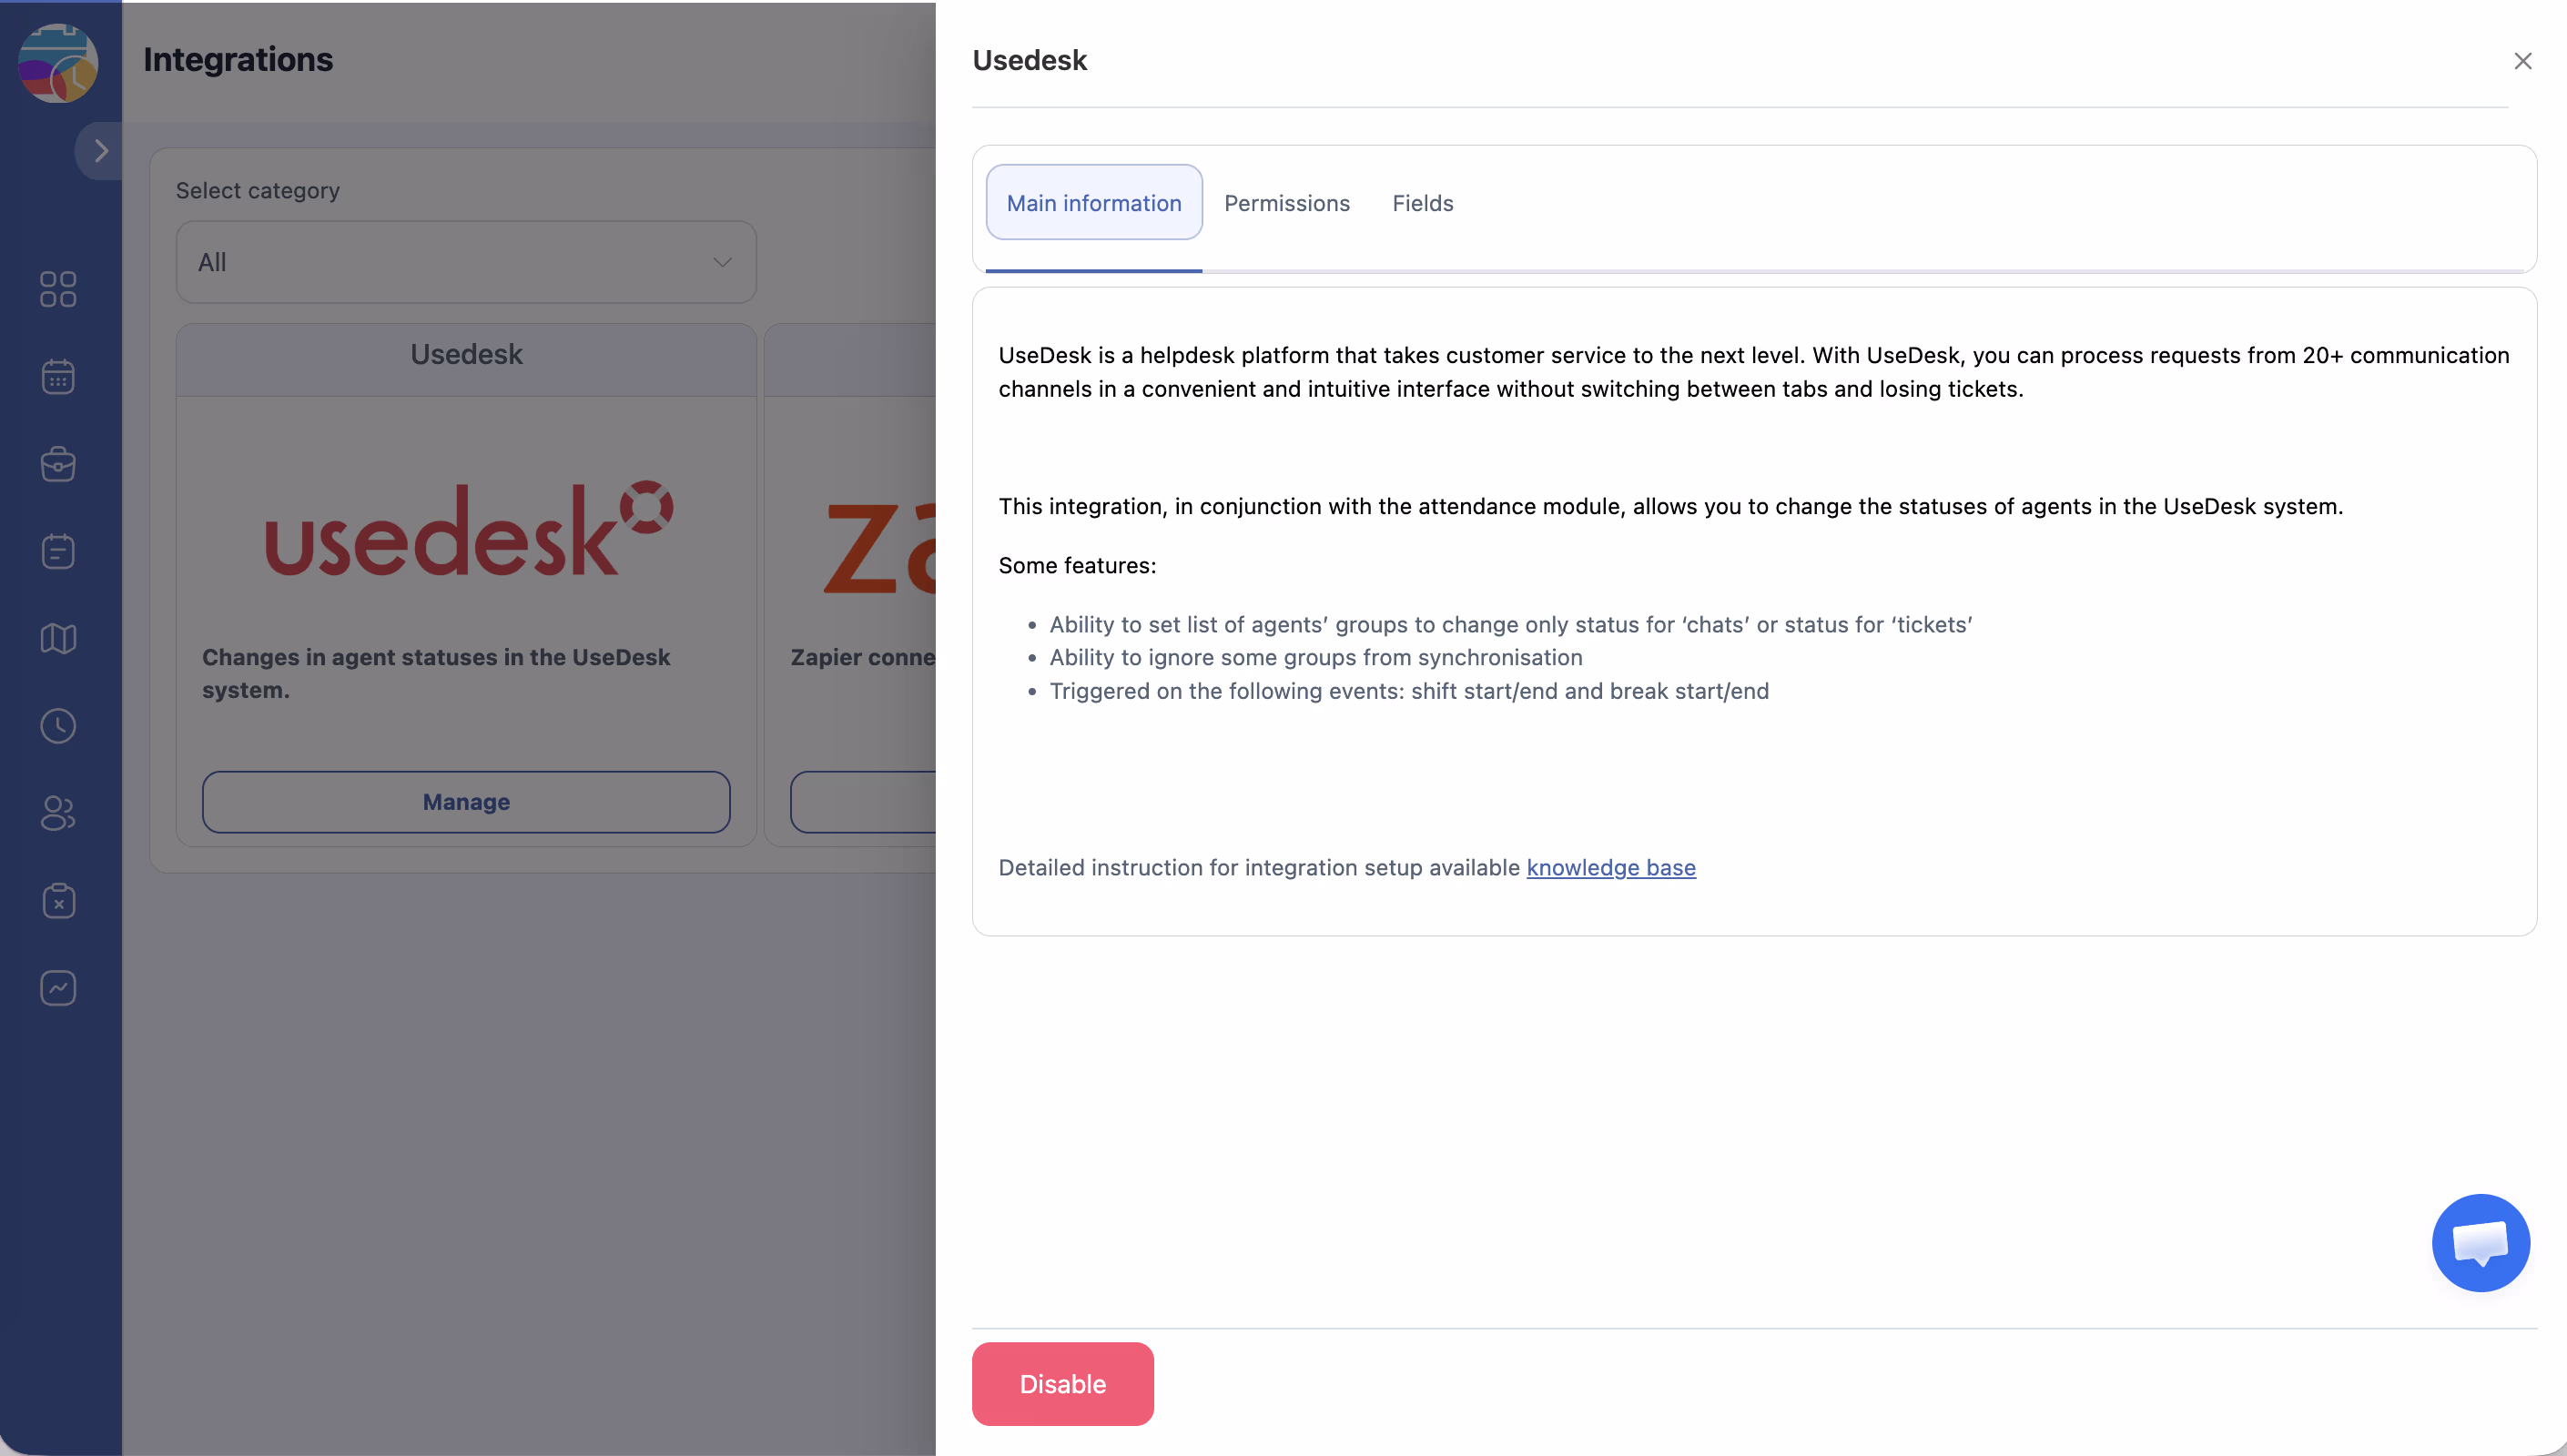Select the Main information tab
Viewport: 2567px width, 1456px height.
(1094, 203)
